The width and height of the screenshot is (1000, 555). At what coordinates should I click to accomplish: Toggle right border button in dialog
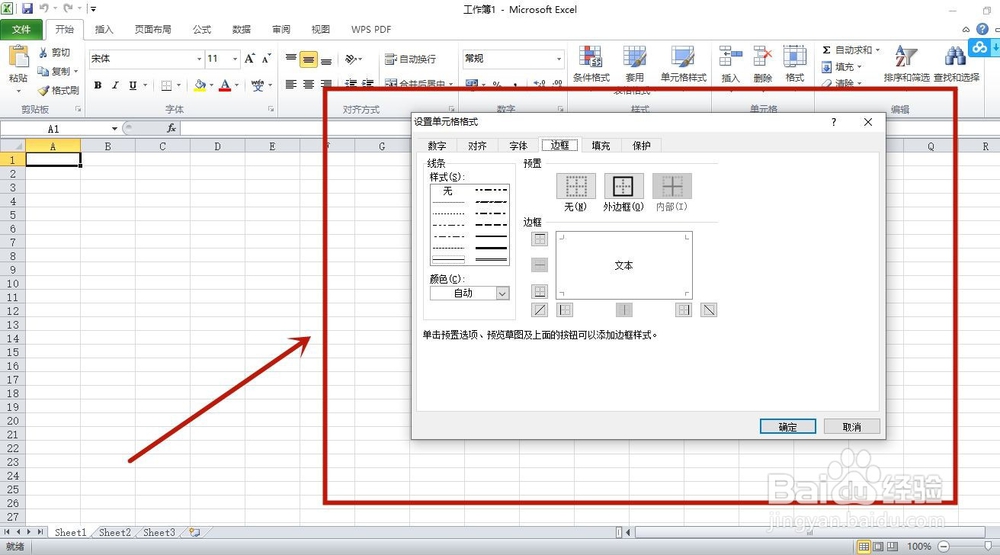tap(684, 310)
